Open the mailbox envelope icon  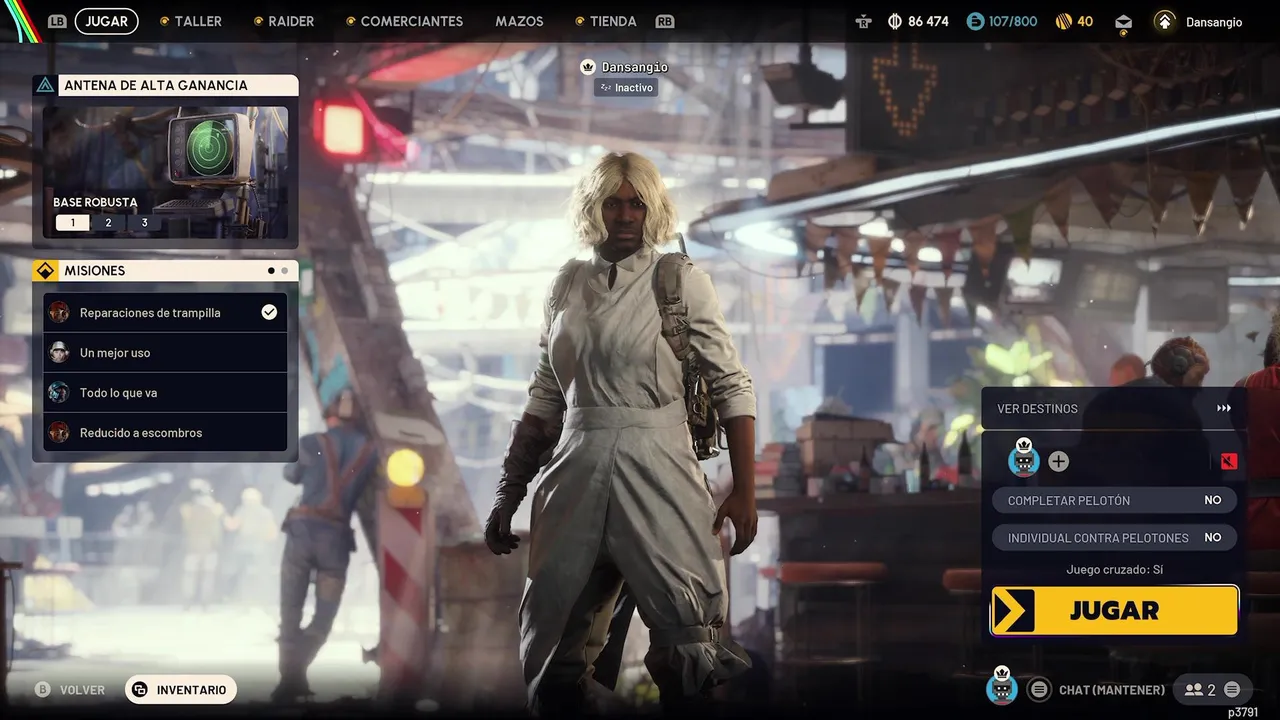(1124, 22)
